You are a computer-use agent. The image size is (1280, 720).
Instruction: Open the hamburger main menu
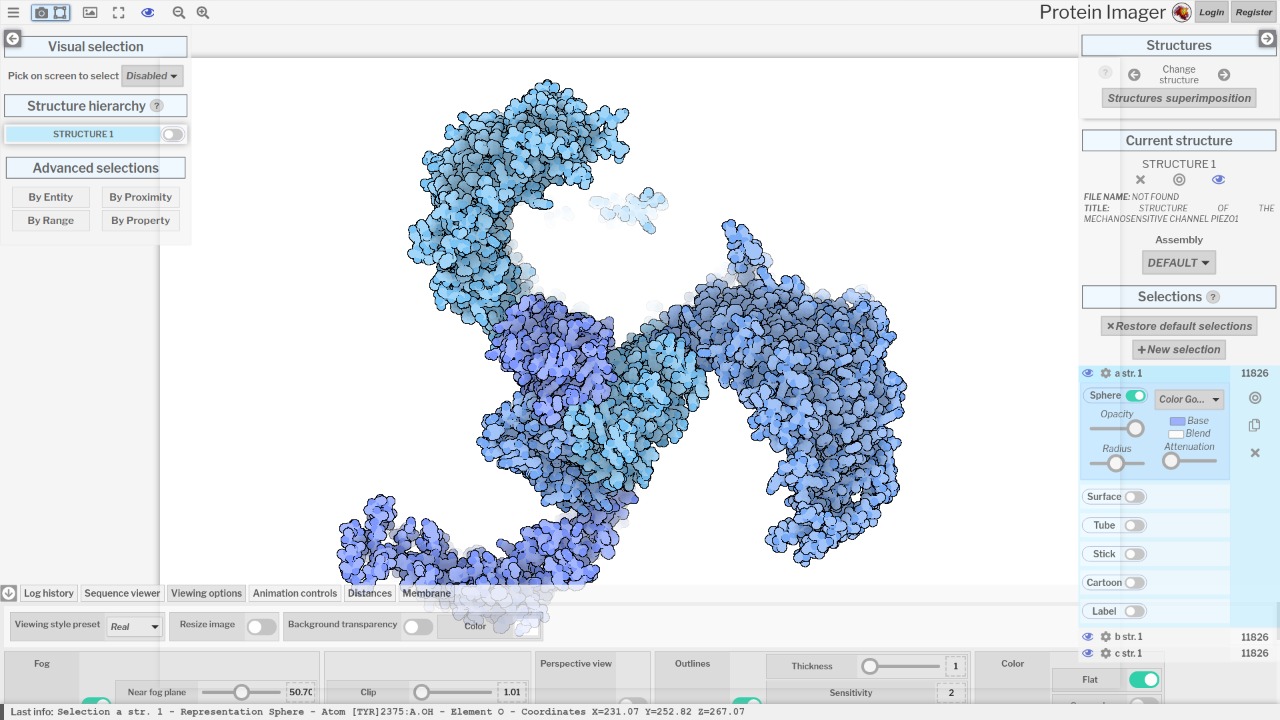[13, 13]
